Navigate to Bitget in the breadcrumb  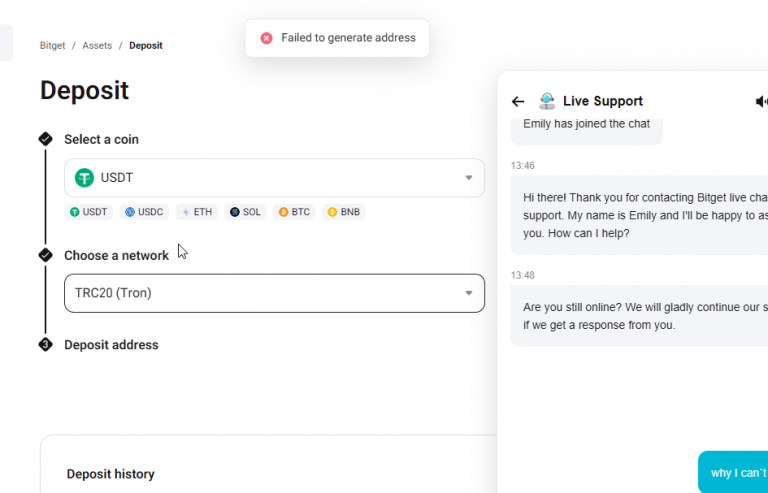point(52,46)
